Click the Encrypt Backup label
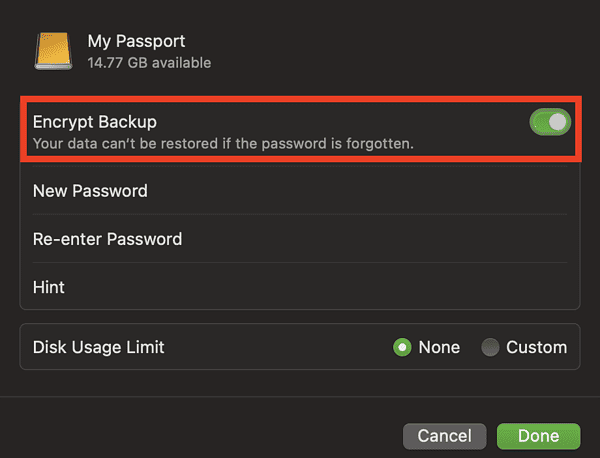 [x=94, y=122]
